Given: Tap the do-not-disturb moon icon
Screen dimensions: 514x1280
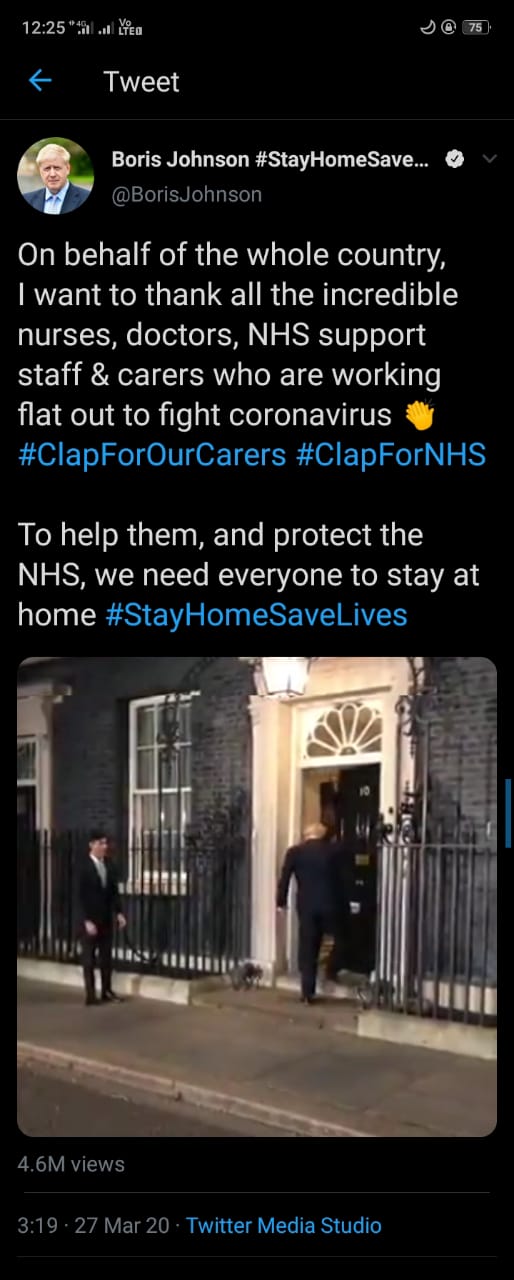Looking at the screenshot, I should 427,27.
